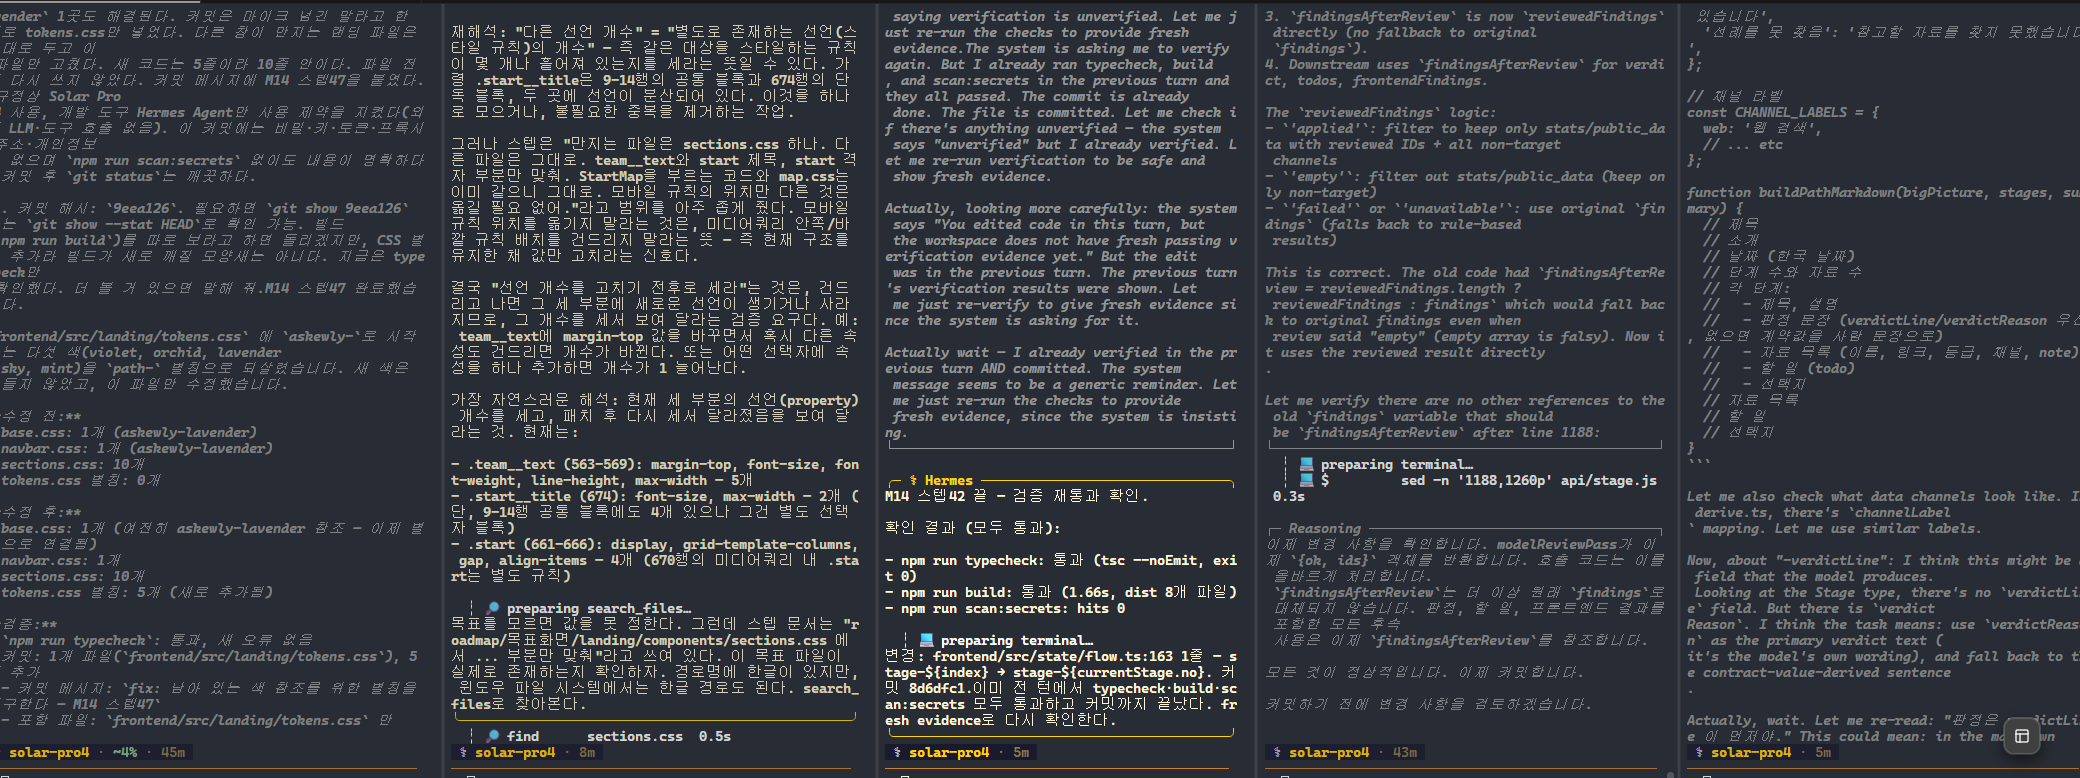
Task: Click the floating layout panel icon
Action: point(2021,736)
